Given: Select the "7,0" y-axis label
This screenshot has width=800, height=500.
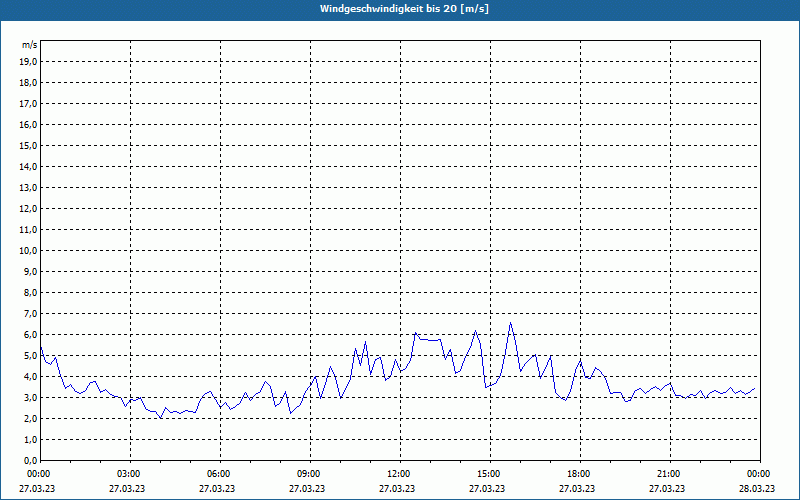Looking at the screenshot, I should tap(30, 314).
